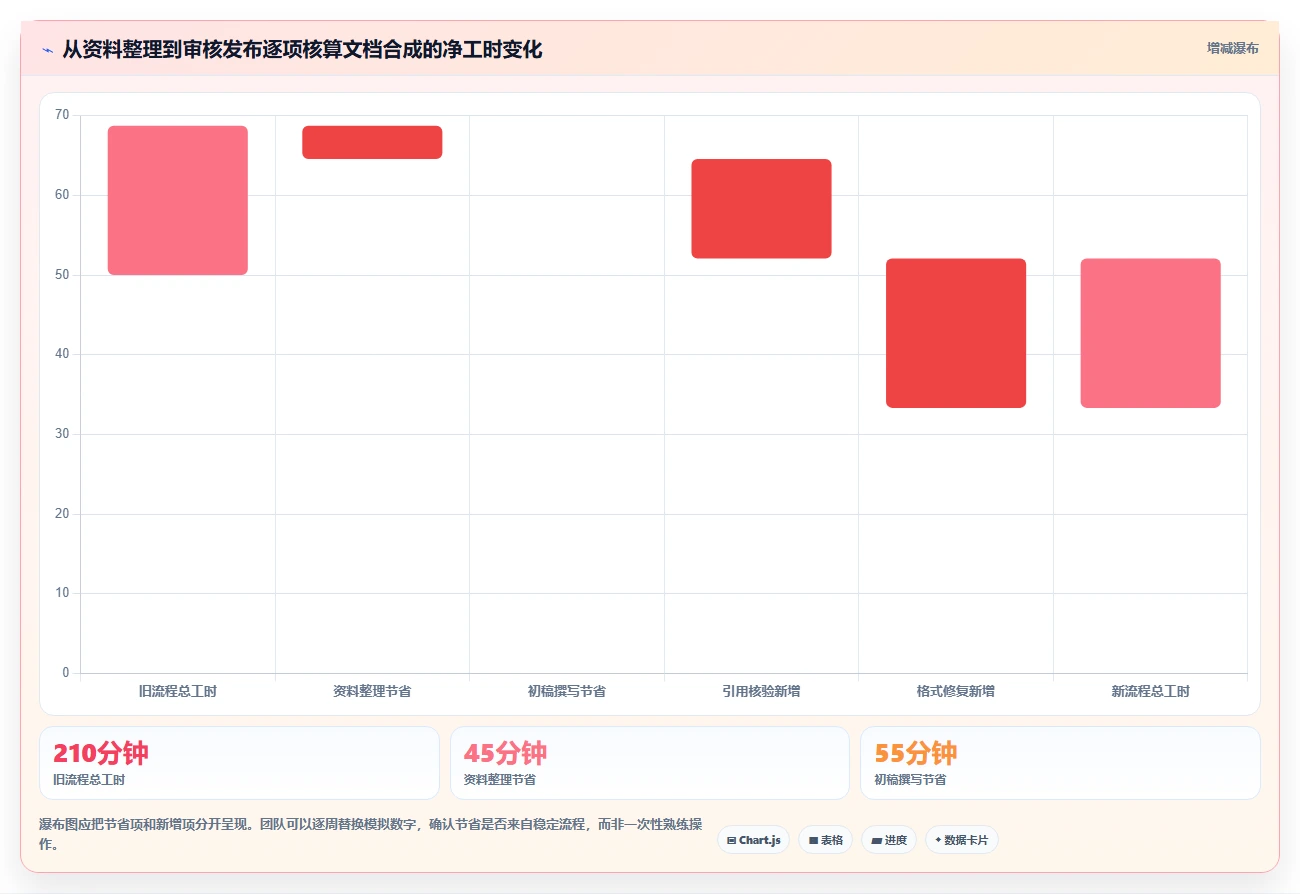The width and height of the screenshot is (1300, 894).
Task: Click the 资料整理节省 waterfall bar
Action: point(372,142)
